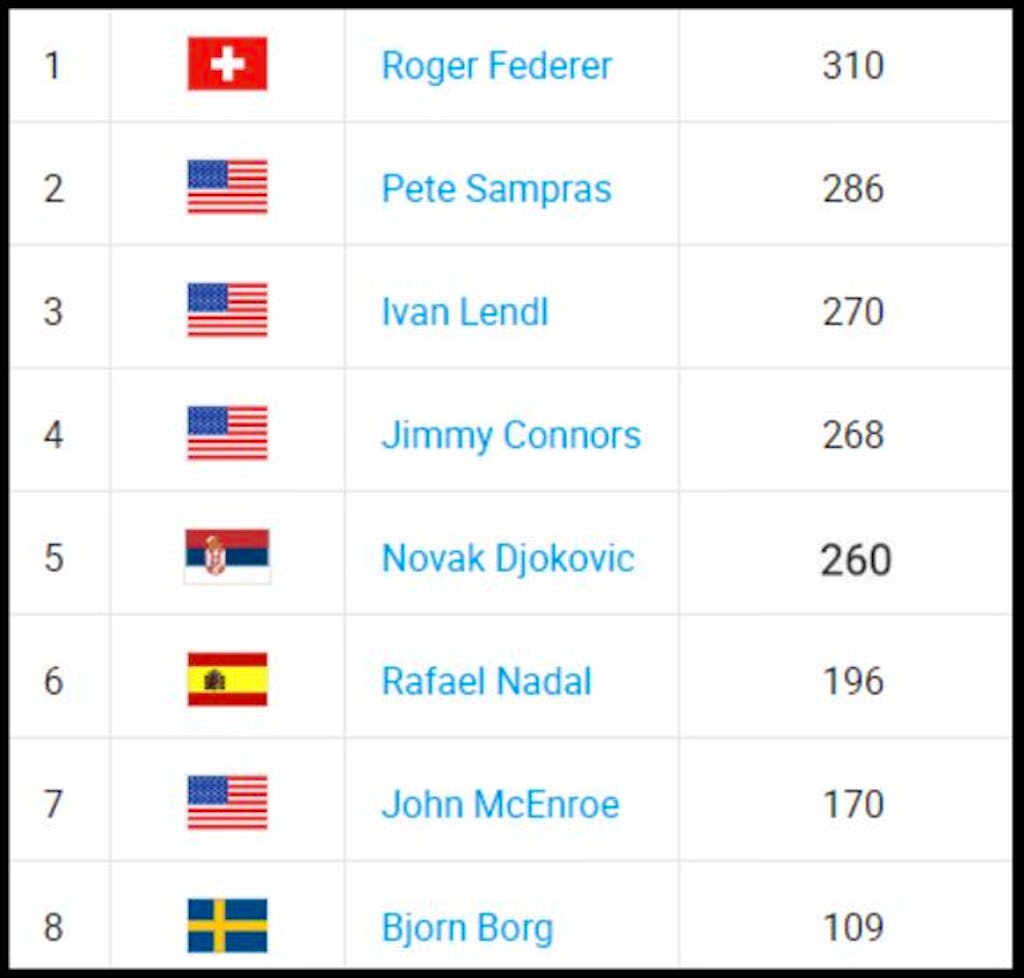The image size is (1024, 978).
Task: Click the 260 value in Djokovic's row
Action: [x=856, y=560]
